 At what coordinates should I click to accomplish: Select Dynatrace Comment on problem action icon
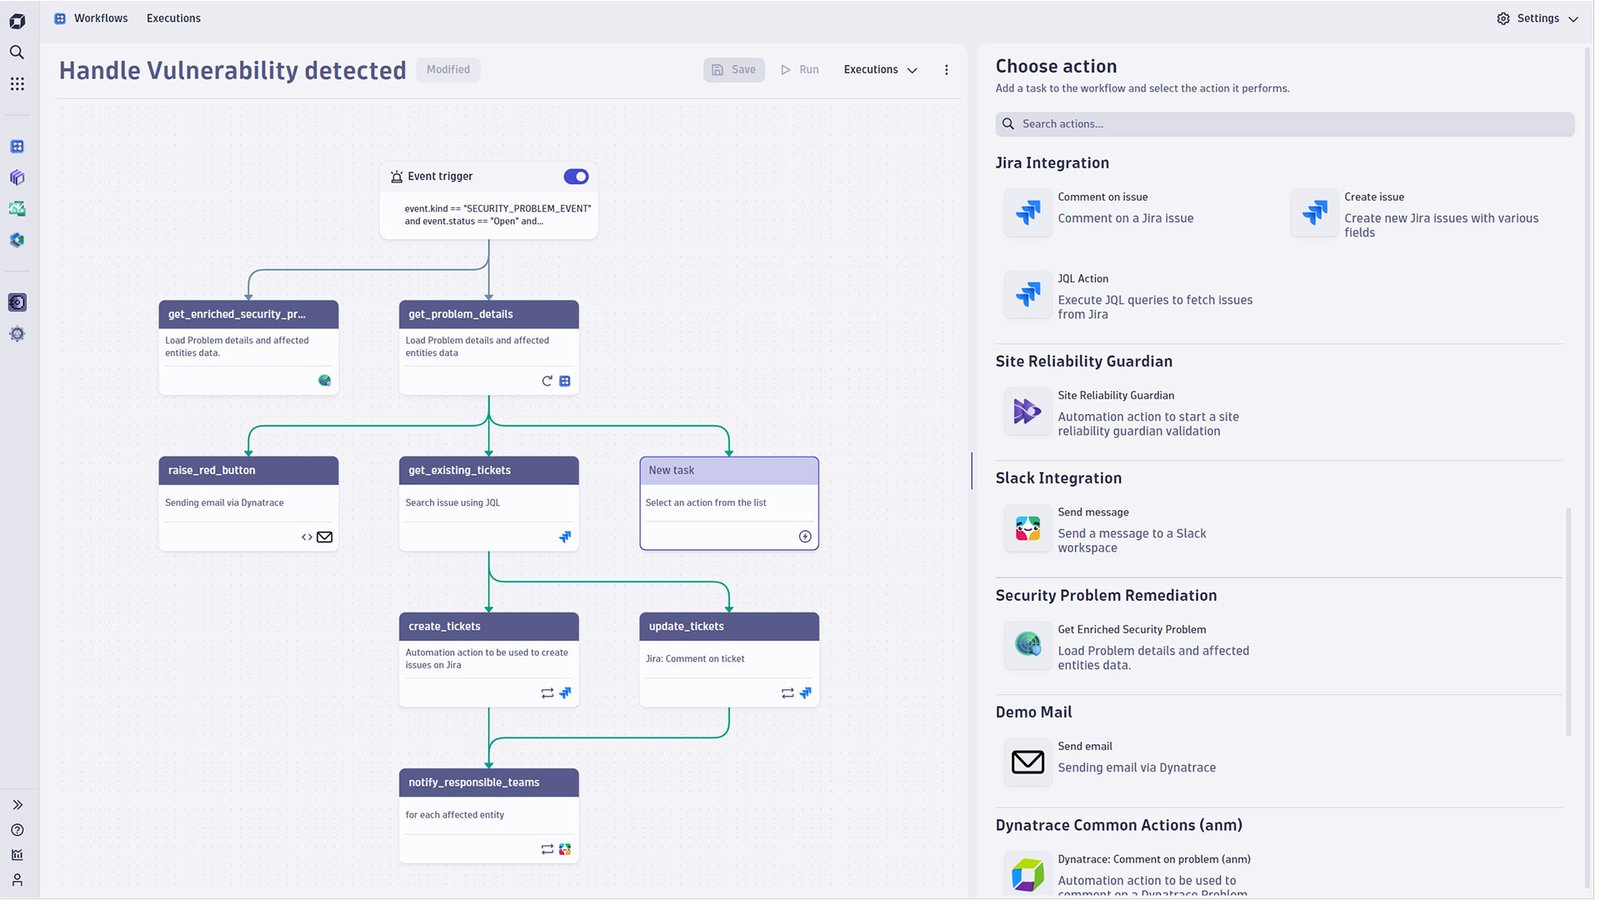(1028, 875)
